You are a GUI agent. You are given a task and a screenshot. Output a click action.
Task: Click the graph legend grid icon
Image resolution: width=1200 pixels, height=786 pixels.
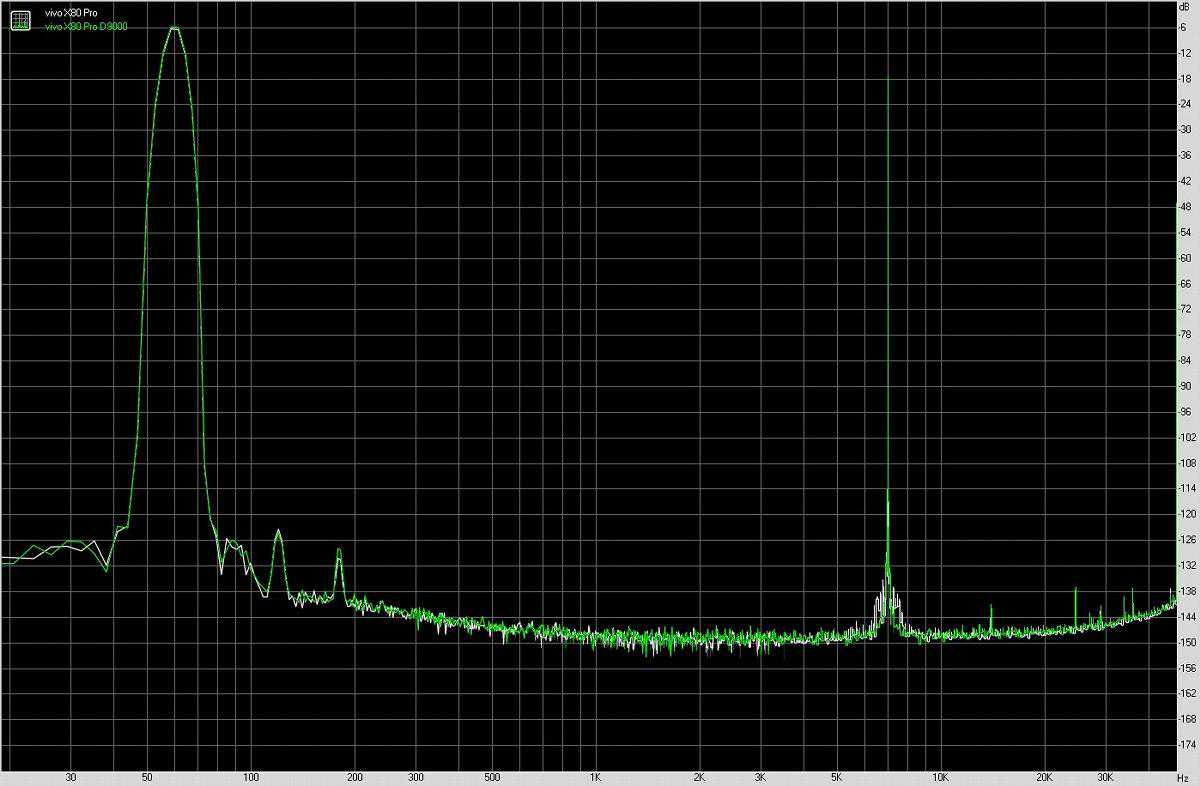click(20, 19)
